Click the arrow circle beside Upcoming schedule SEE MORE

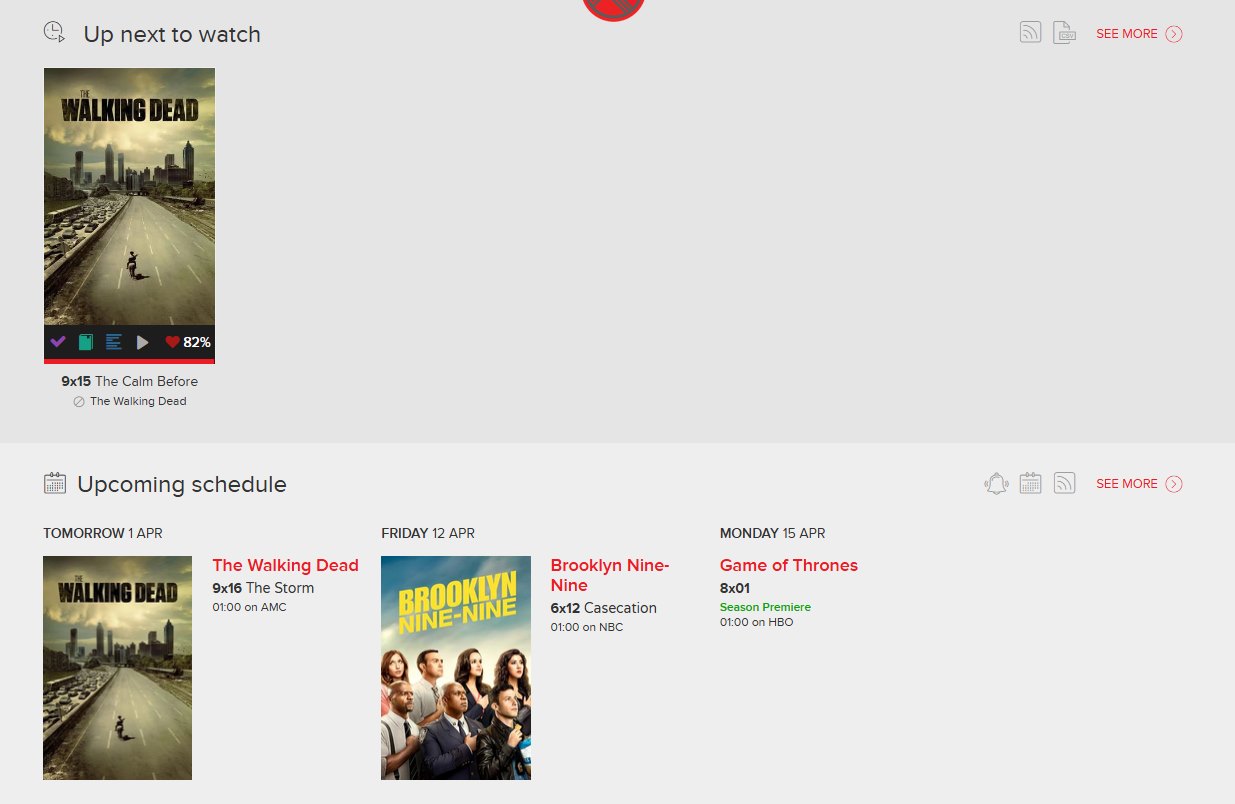1174,484
